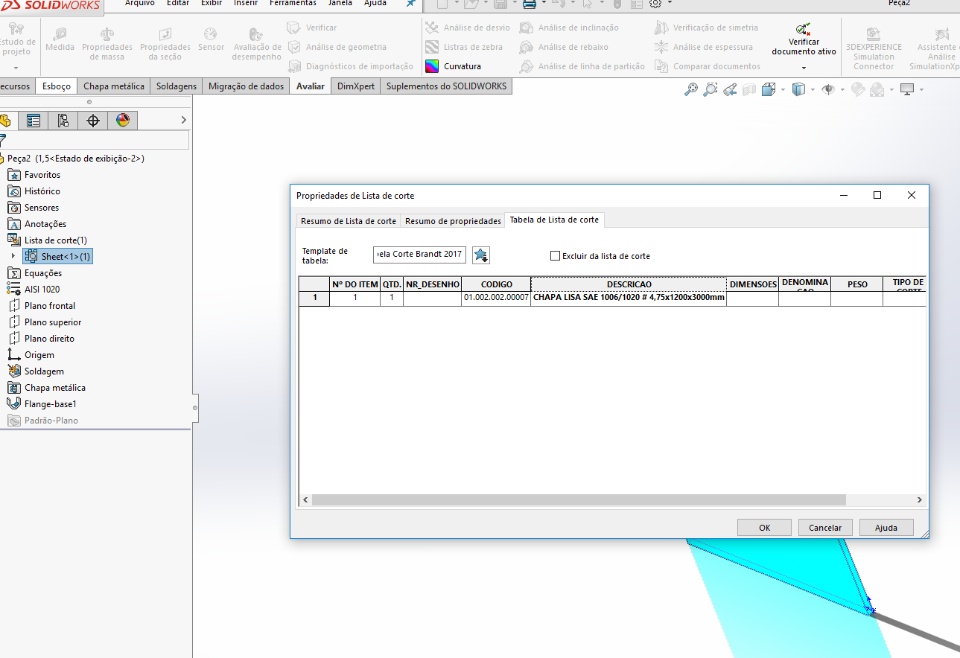960x658 pixels.
Task: Click the Análise de inclinação icon
Action: tap(527, 28)
